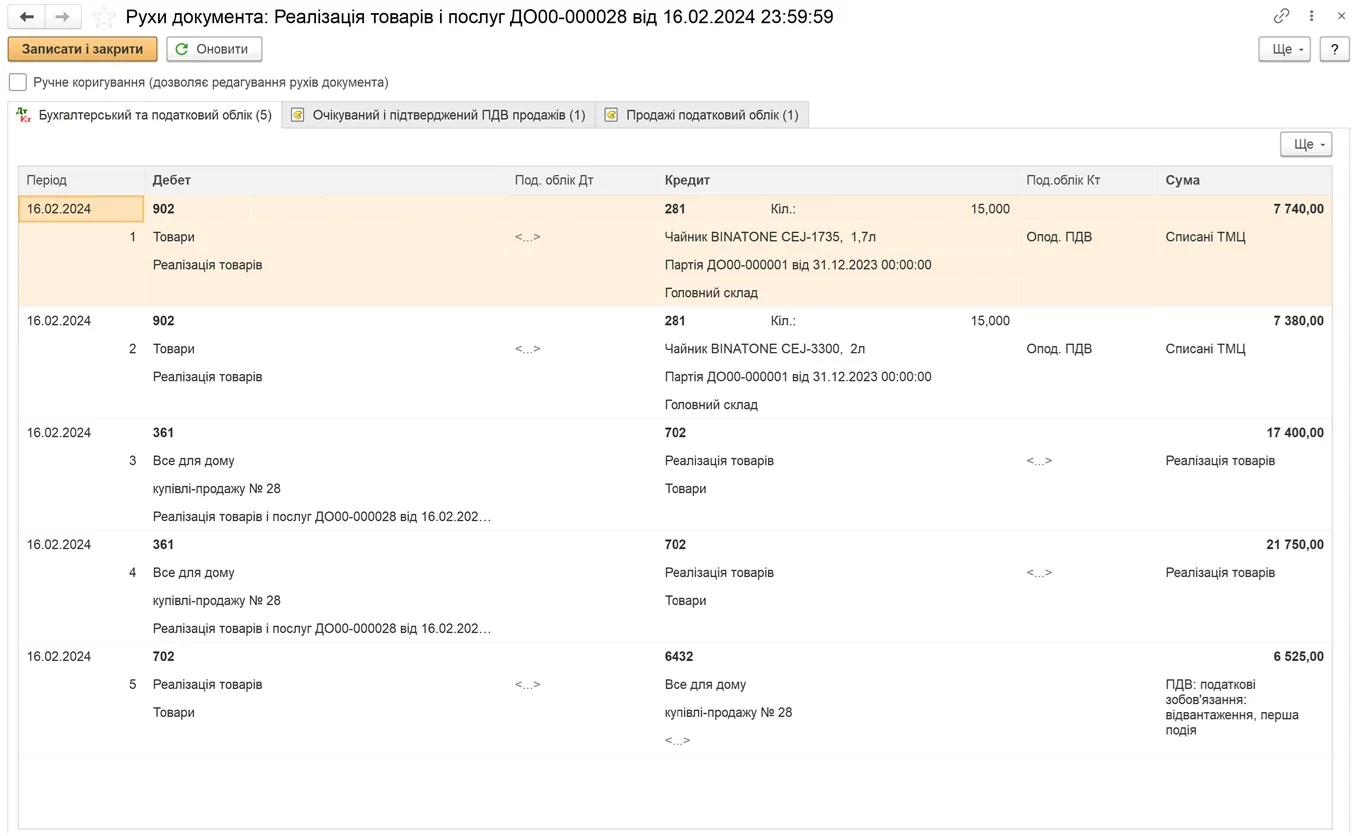Click Записати і закрити button
This screenshot has height=836, width=1360.
(x=83, y=49)
